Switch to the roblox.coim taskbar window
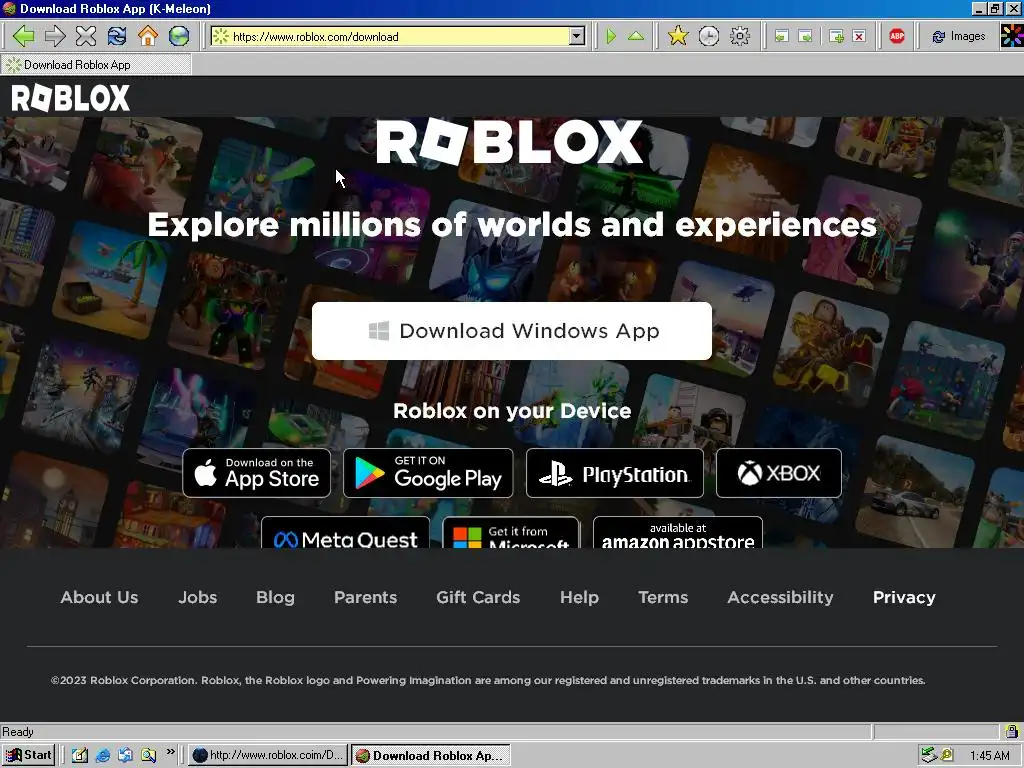The height and width of the screenshot is (768, 1024). (268, 755)
